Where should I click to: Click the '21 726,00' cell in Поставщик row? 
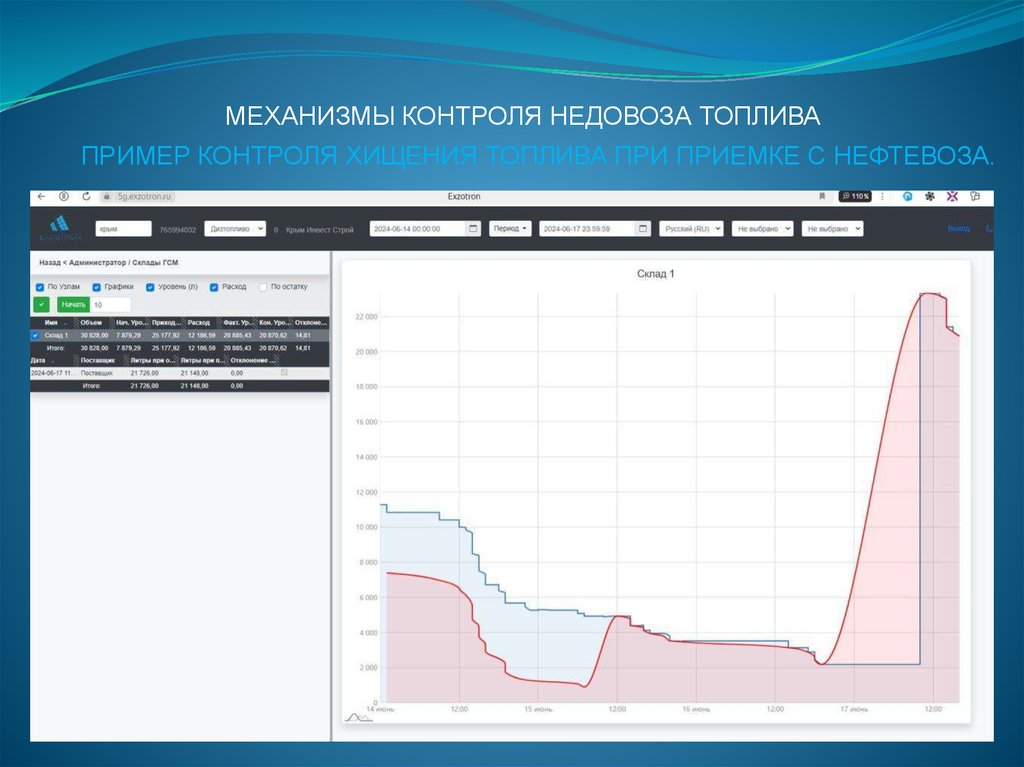(x=144, y=373)
